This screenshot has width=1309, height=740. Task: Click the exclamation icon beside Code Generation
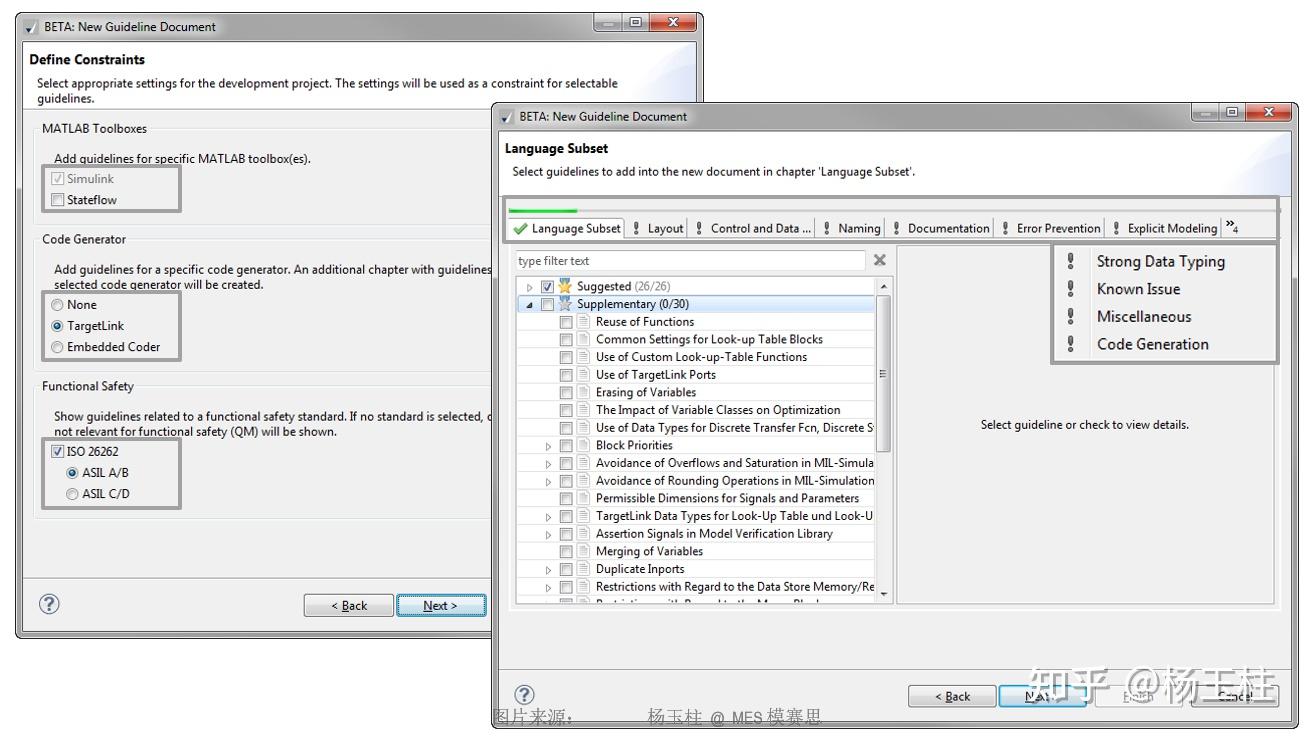[x=1070, y=344]
